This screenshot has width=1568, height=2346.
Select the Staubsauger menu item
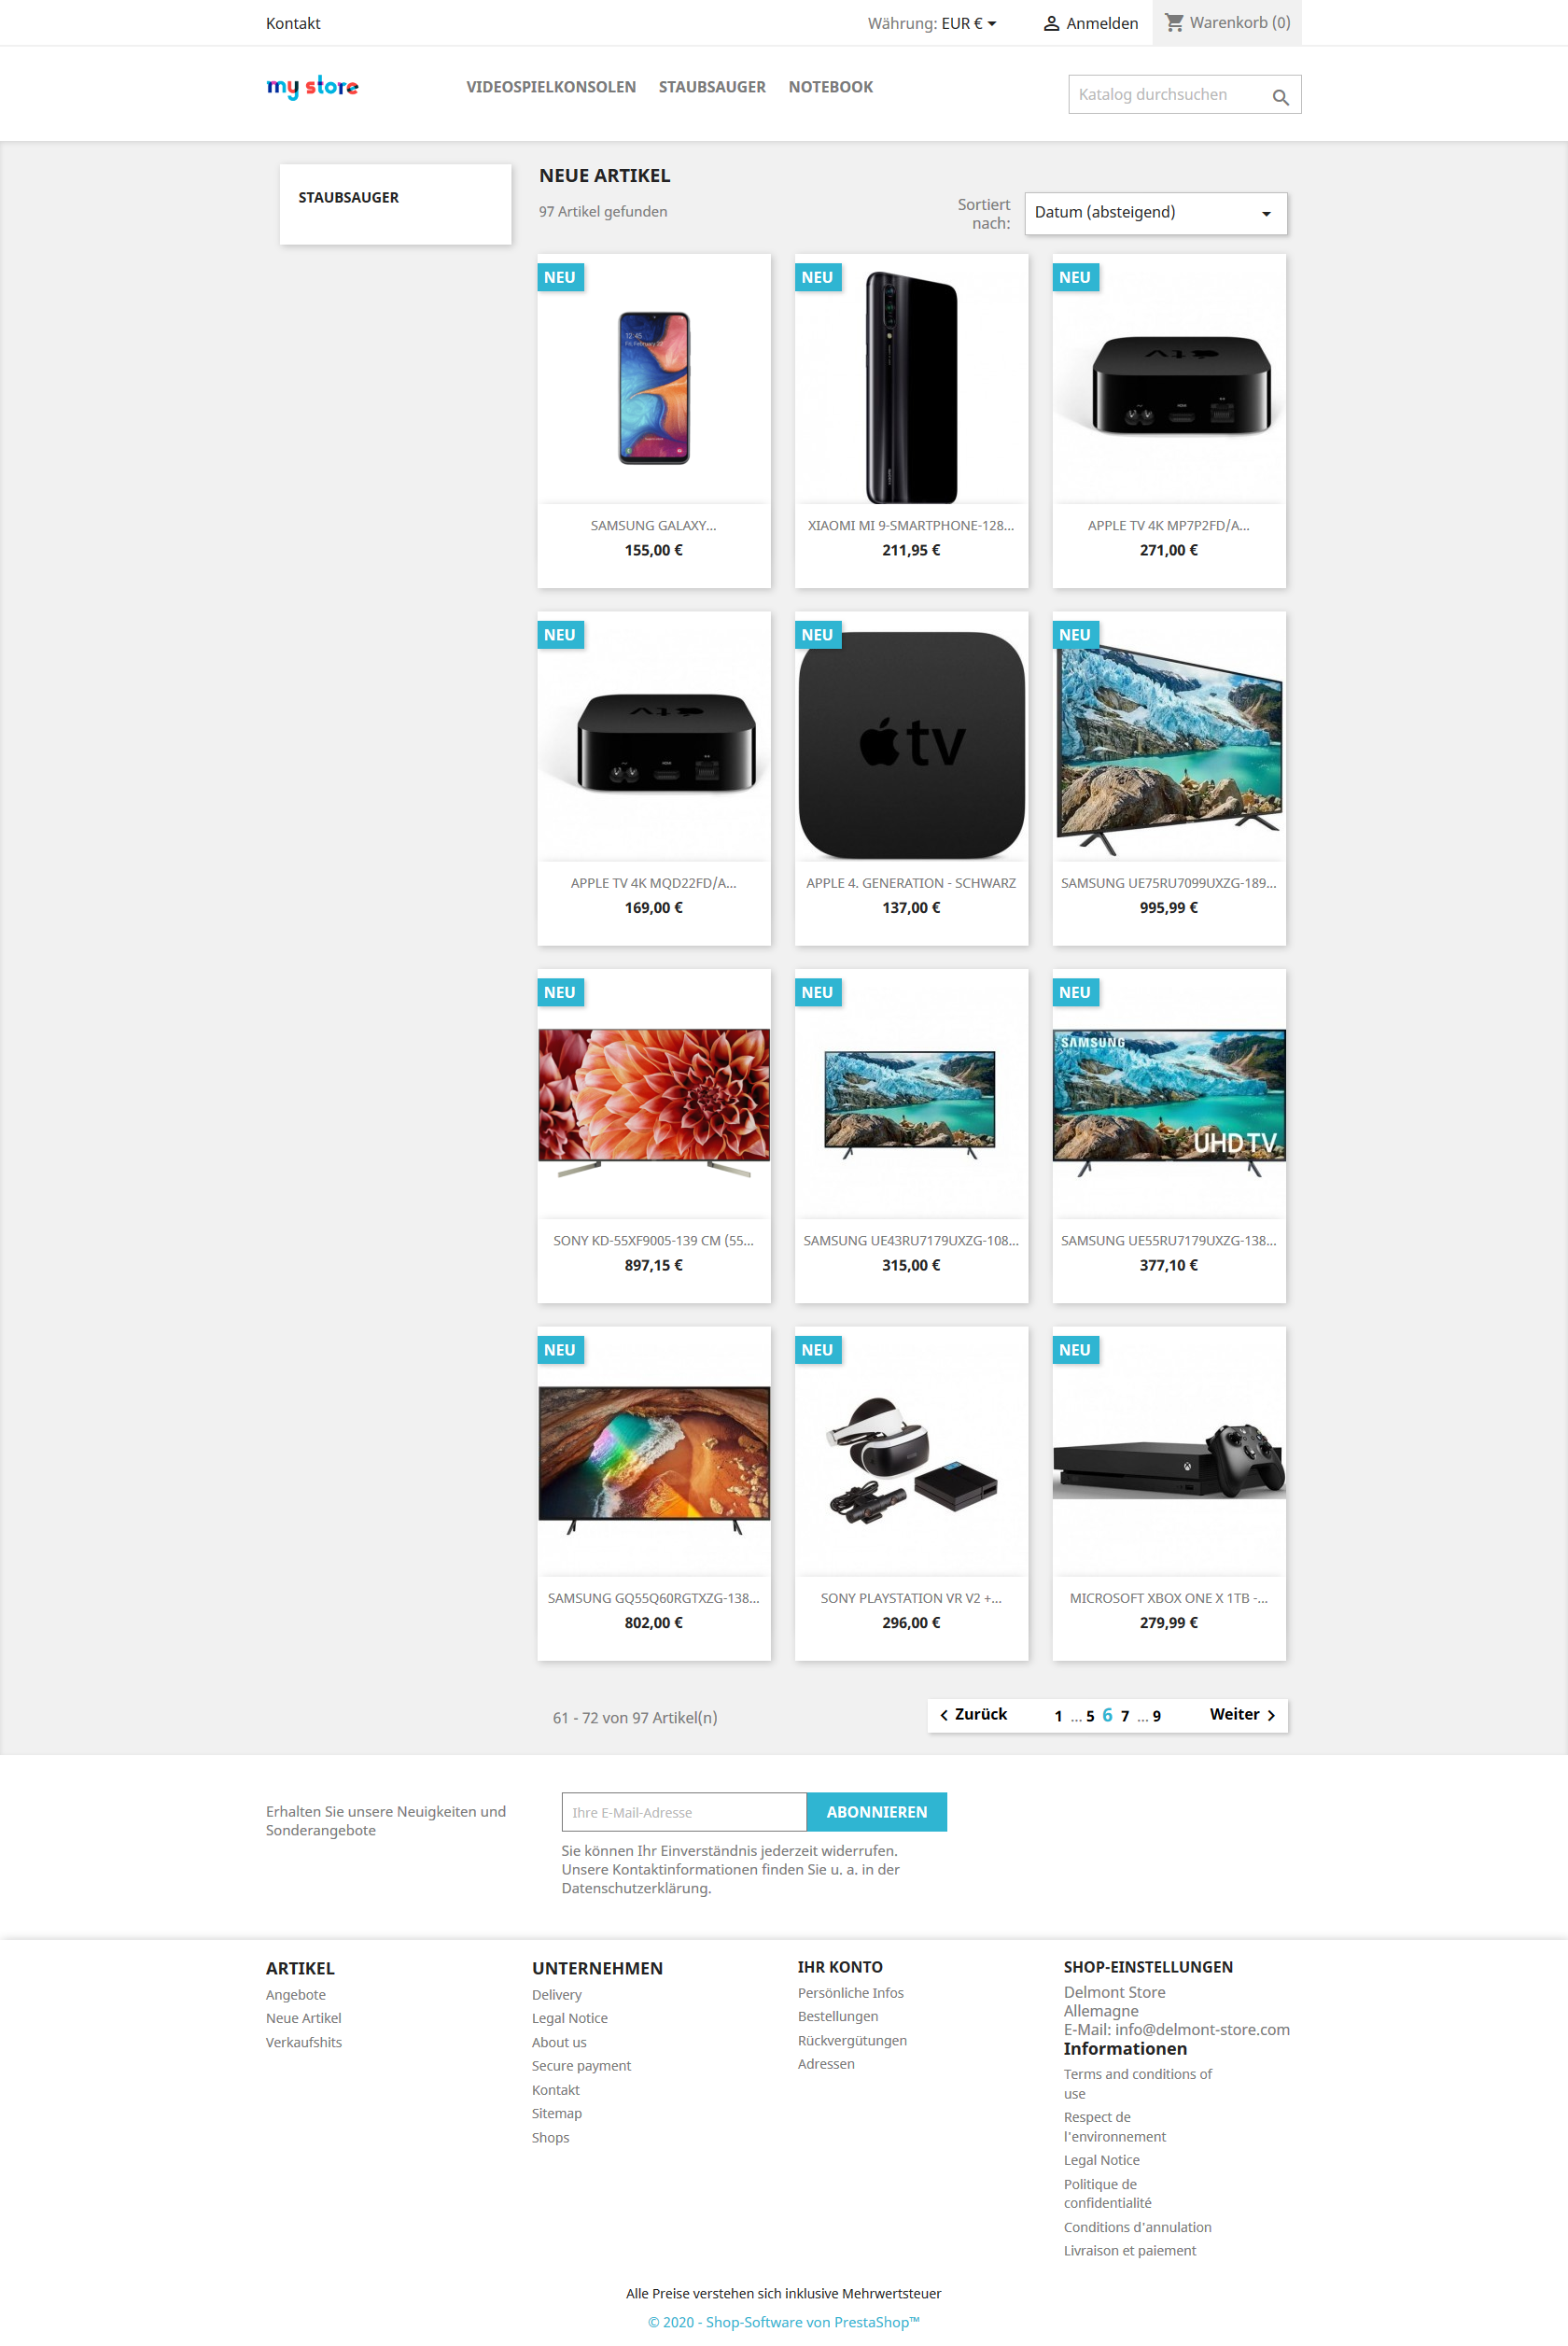pos(712,87)
